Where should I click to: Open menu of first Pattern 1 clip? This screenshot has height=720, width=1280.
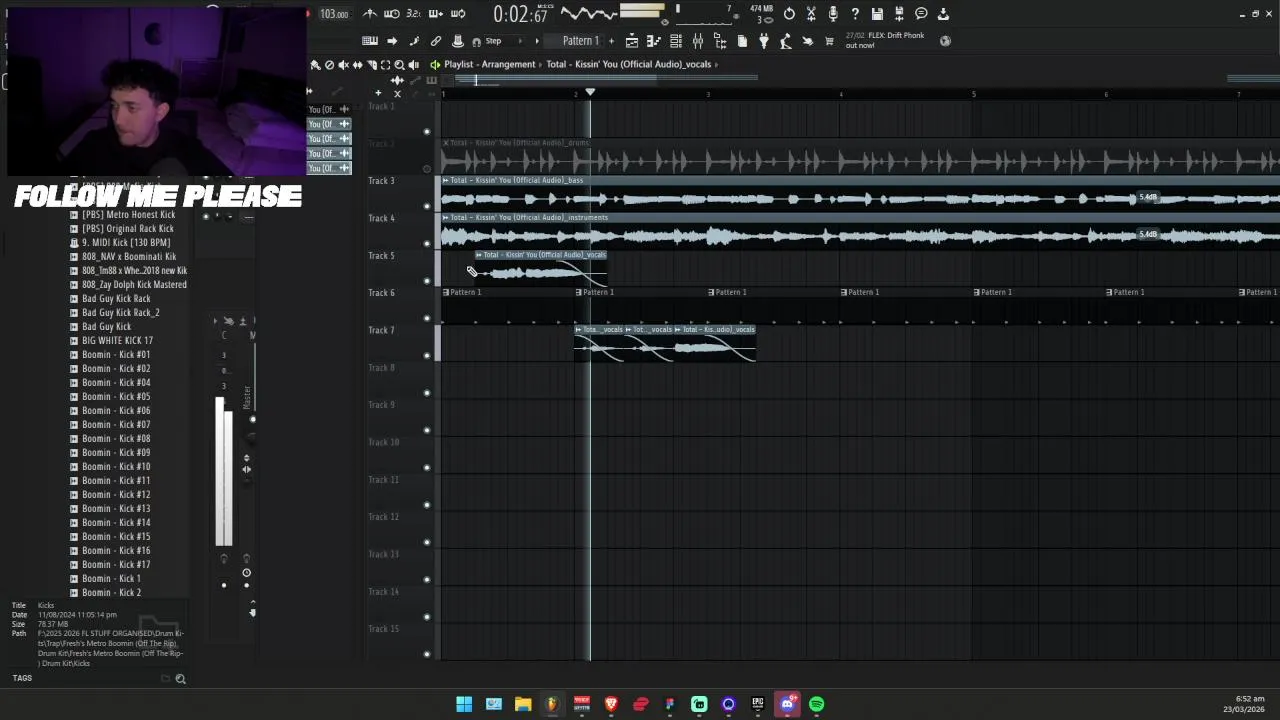(x=446, y=292)
